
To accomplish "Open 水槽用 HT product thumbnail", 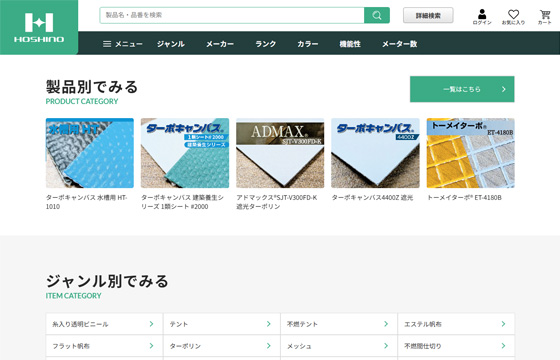I will (90, 153).
